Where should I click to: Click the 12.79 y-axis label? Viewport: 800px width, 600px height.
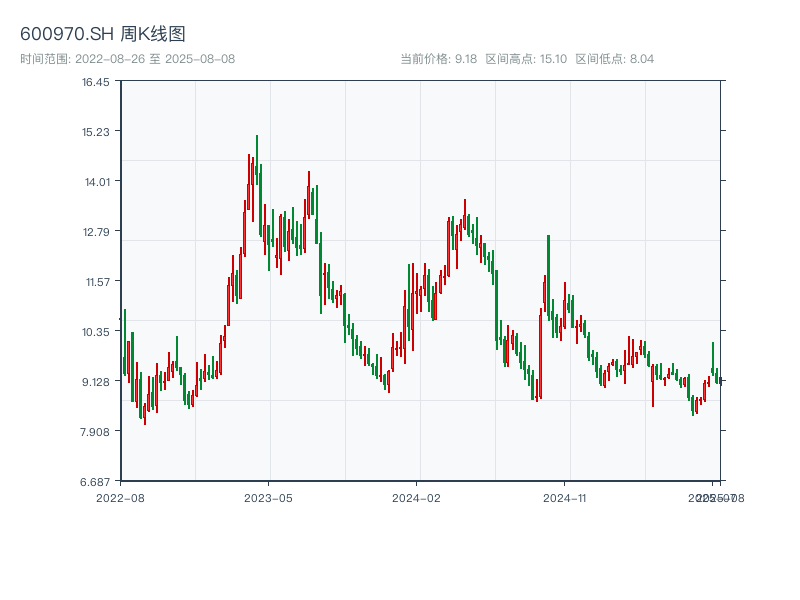pos(96,232)
